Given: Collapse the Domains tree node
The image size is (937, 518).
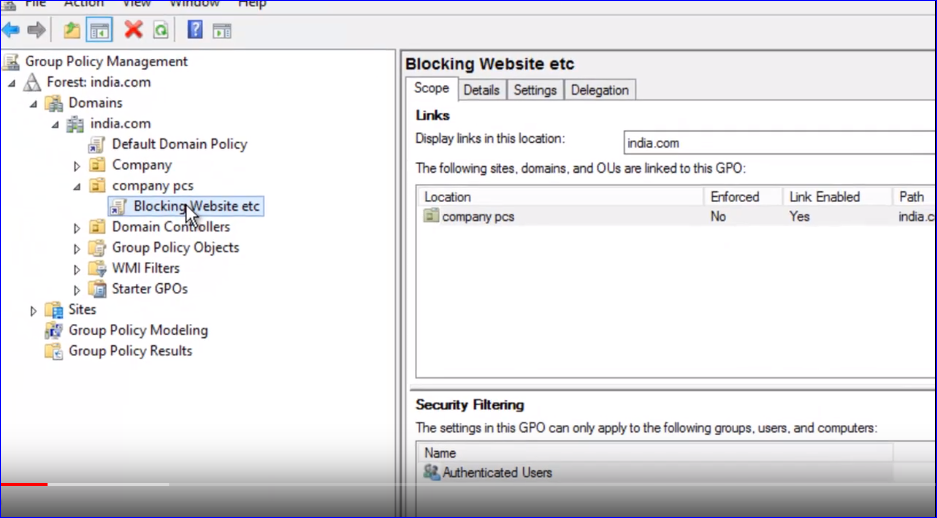Looking at the screenshot, I should click(33, 104).
